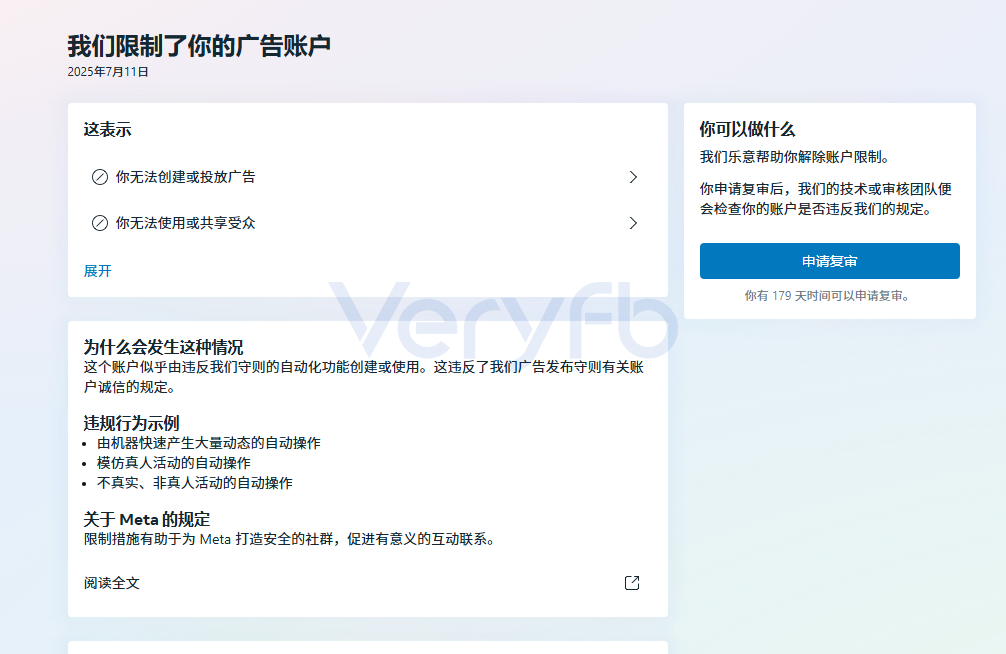Select the 你无法使用或共享受众 row text
Image resolution: width=1006 pixels, height=654 pixels.
pos(185,223)
